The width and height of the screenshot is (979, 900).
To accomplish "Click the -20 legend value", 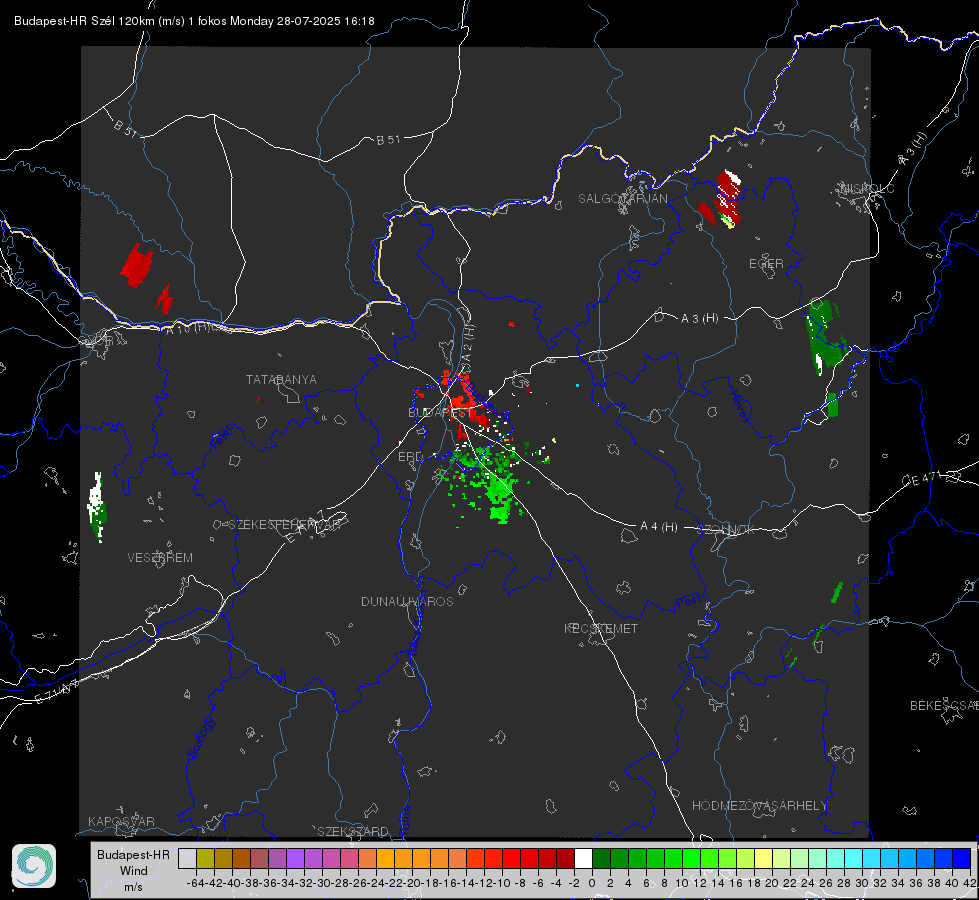I will pos(412,883).
